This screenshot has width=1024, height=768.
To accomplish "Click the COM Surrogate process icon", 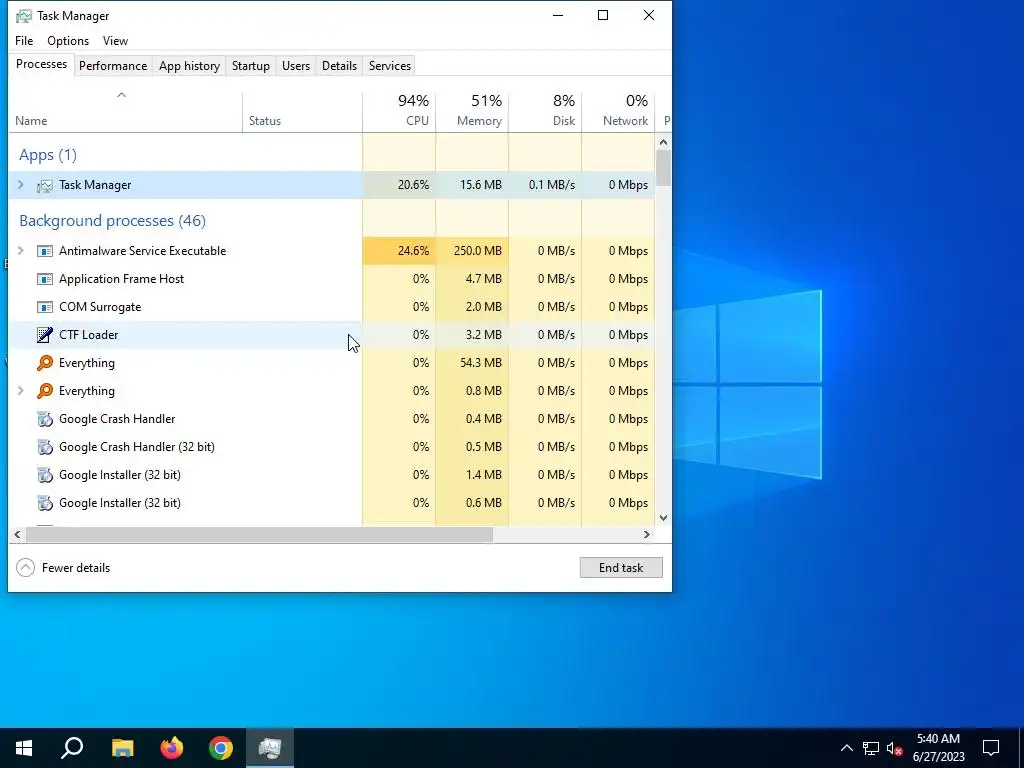I will [44, 307].
